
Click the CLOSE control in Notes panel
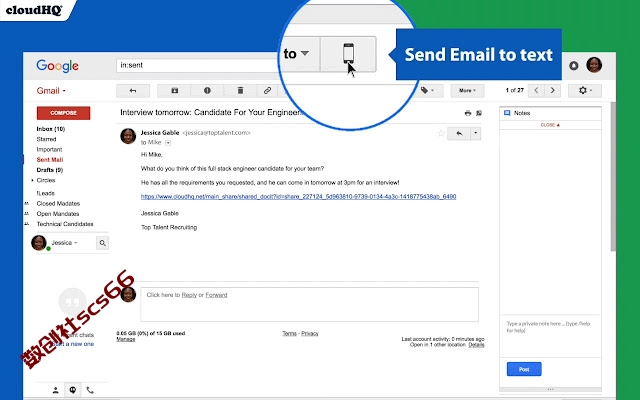550,125
